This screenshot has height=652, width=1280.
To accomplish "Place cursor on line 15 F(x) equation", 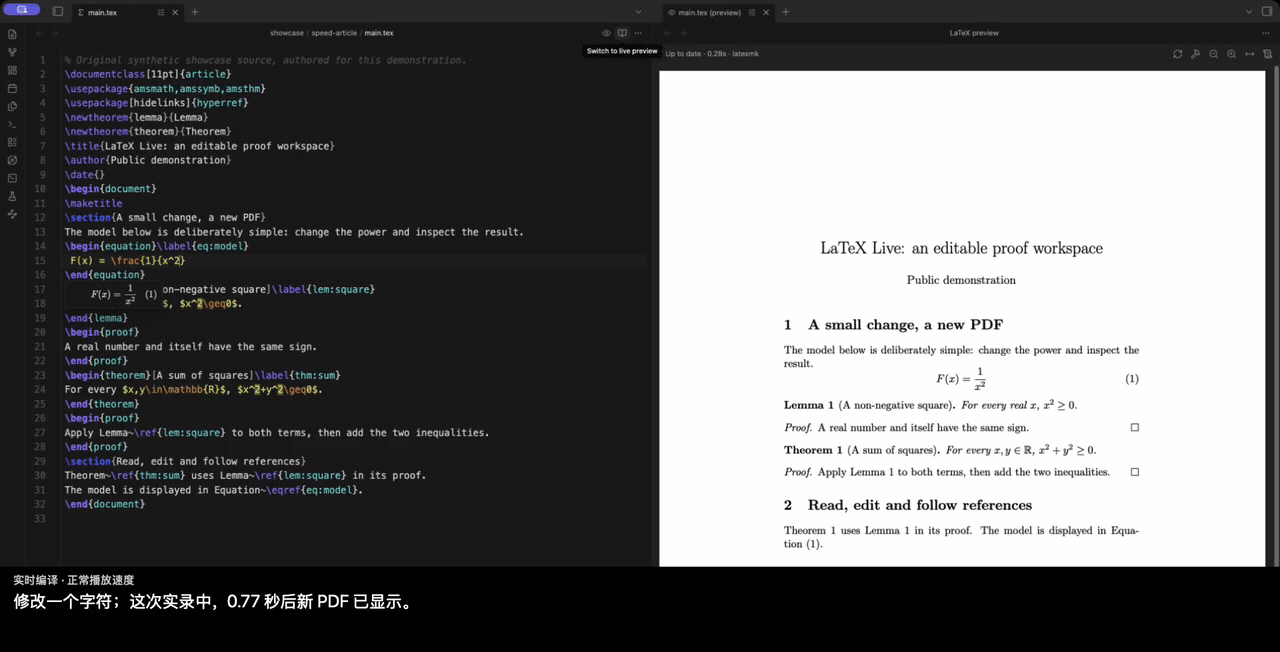I will (x=127, y=261).
